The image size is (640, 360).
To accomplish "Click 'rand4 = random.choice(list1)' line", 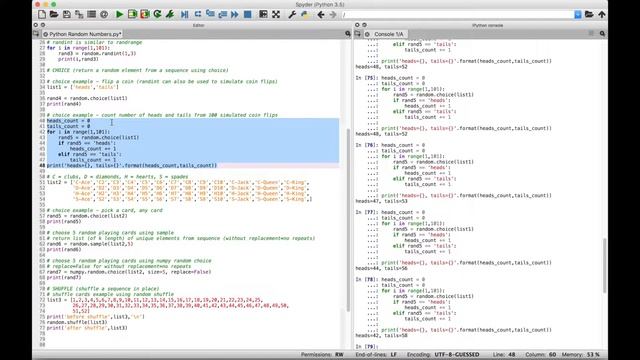I will (x=87, y=98).
